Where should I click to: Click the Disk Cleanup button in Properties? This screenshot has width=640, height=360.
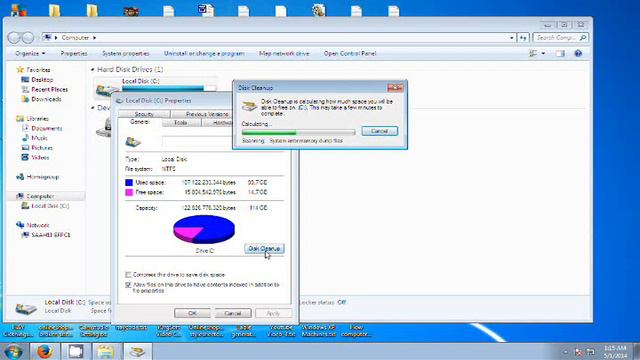(x=264, y=249)
